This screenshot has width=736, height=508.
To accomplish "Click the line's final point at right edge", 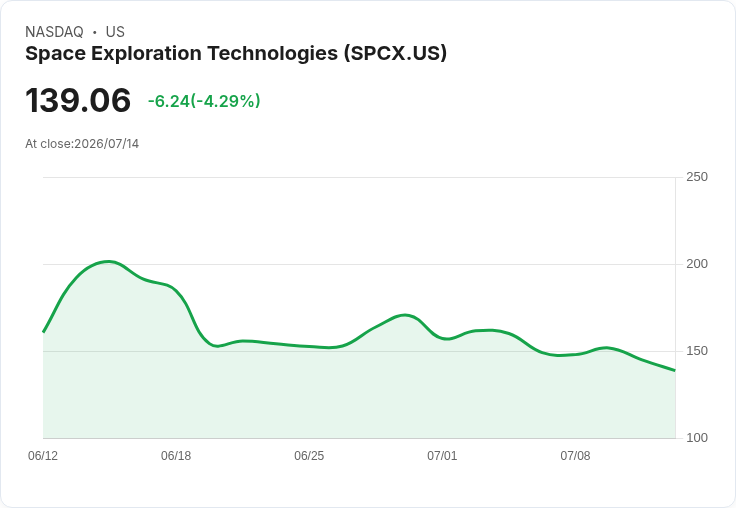I will point(675,370).
